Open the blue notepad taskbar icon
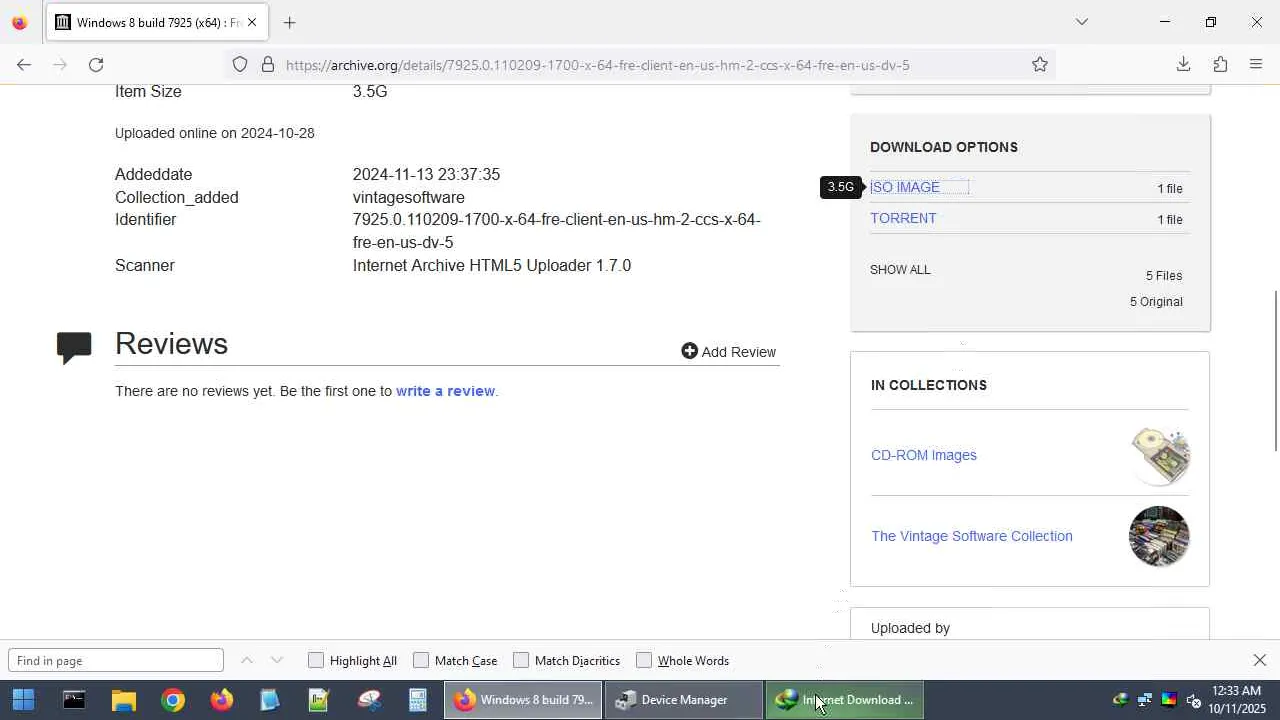This screenshot has width=1280, height=720. (270, 700)
